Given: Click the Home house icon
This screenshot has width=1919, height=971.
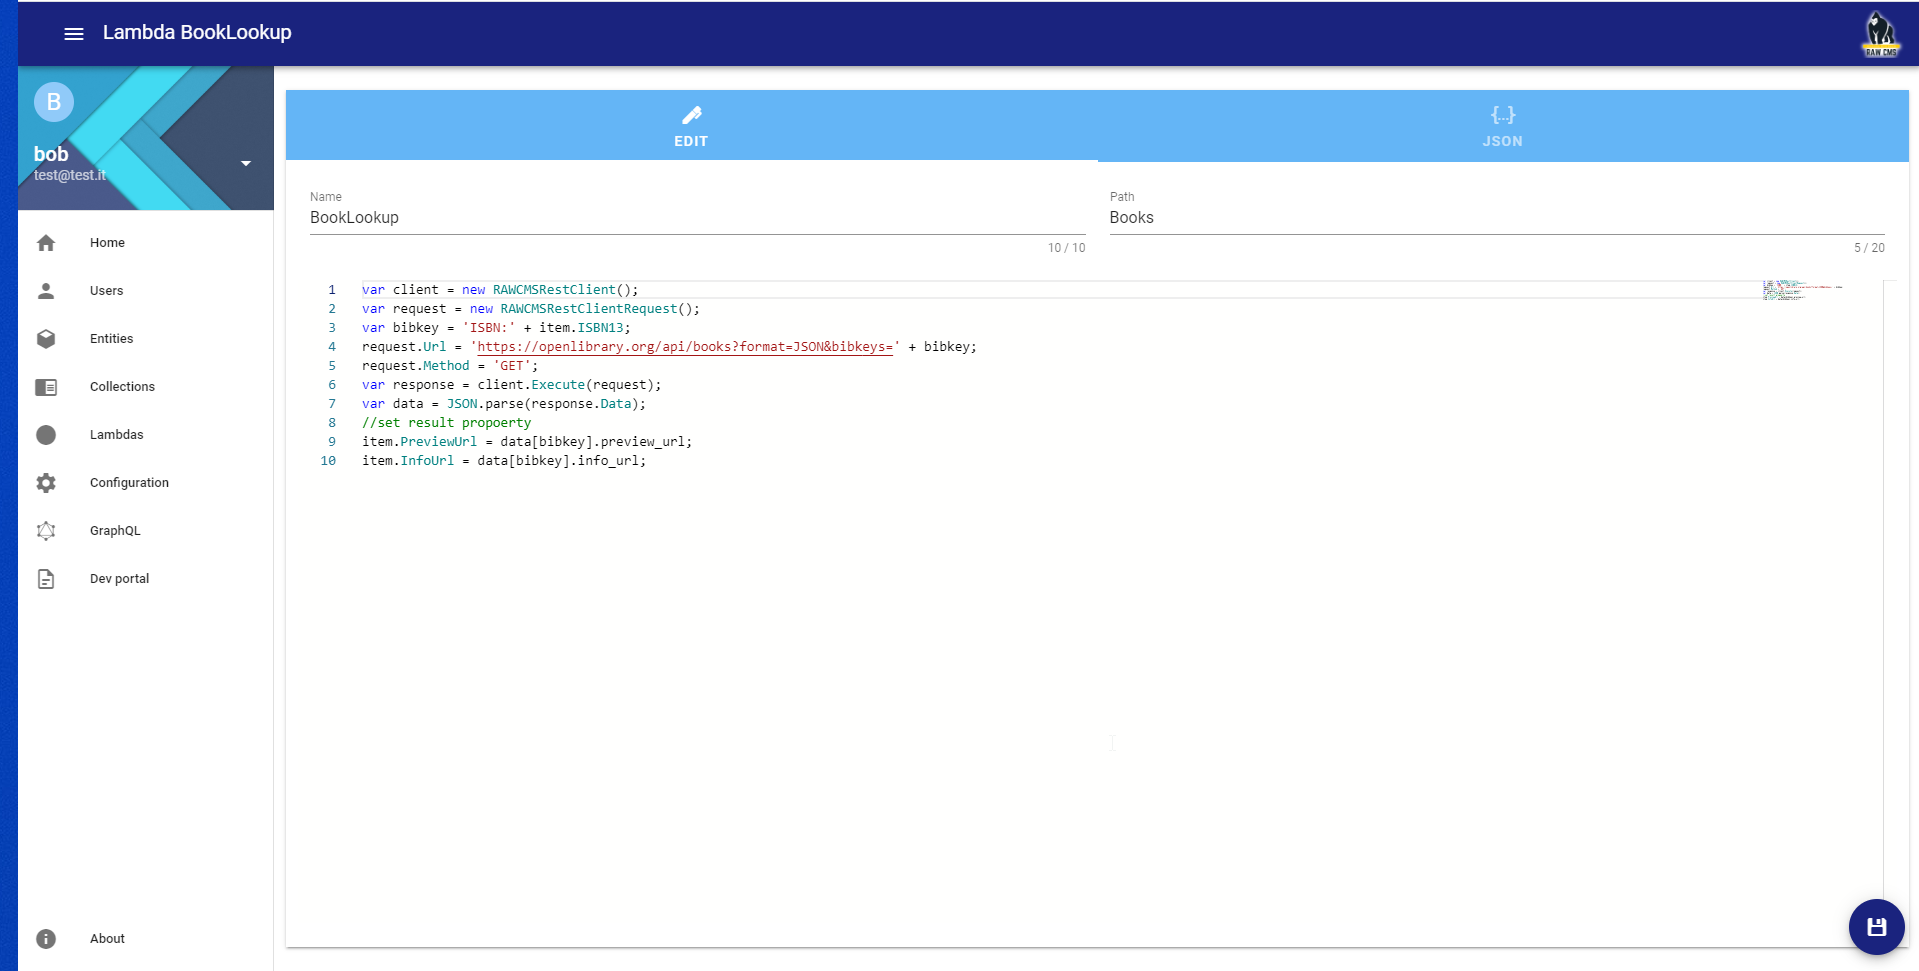Looking at the screenshot, I should (46, 243).
